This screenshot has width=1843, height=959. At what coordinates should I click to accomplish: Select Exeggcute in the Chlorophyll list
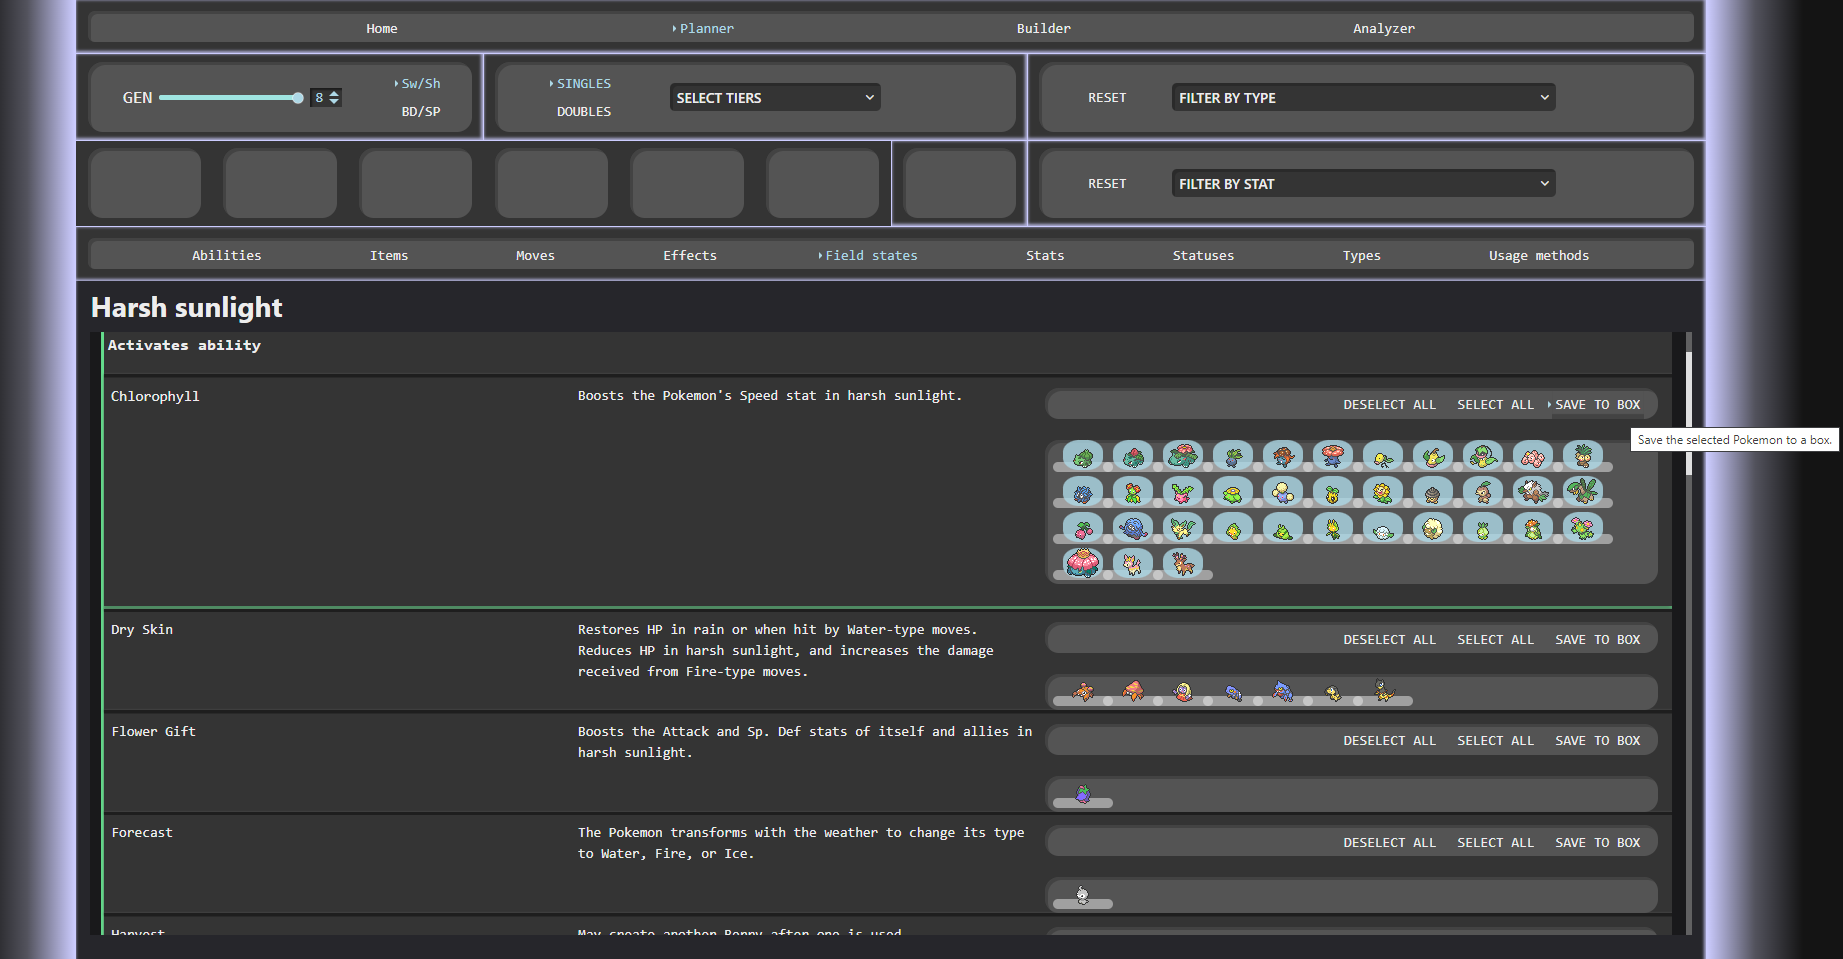pyautogui.click(x=1533, y=457)
